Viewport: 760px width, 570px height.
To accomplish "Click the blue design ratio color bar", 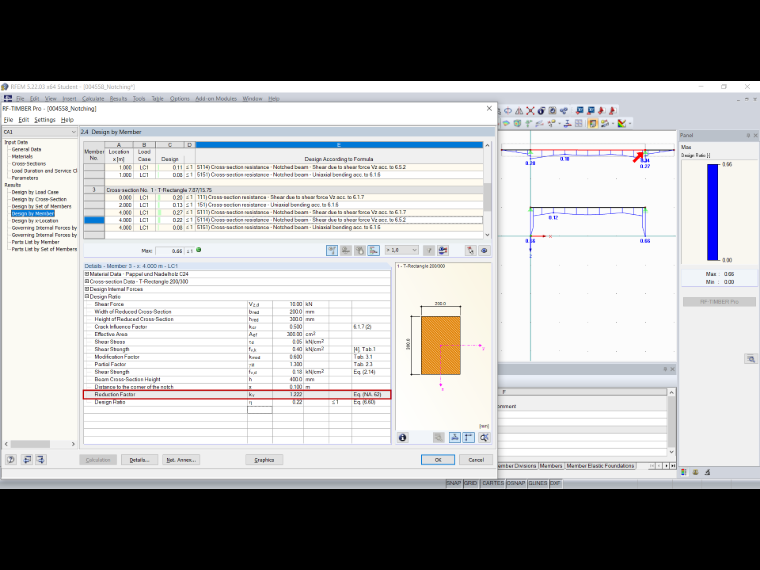I will tap(712, 212).
